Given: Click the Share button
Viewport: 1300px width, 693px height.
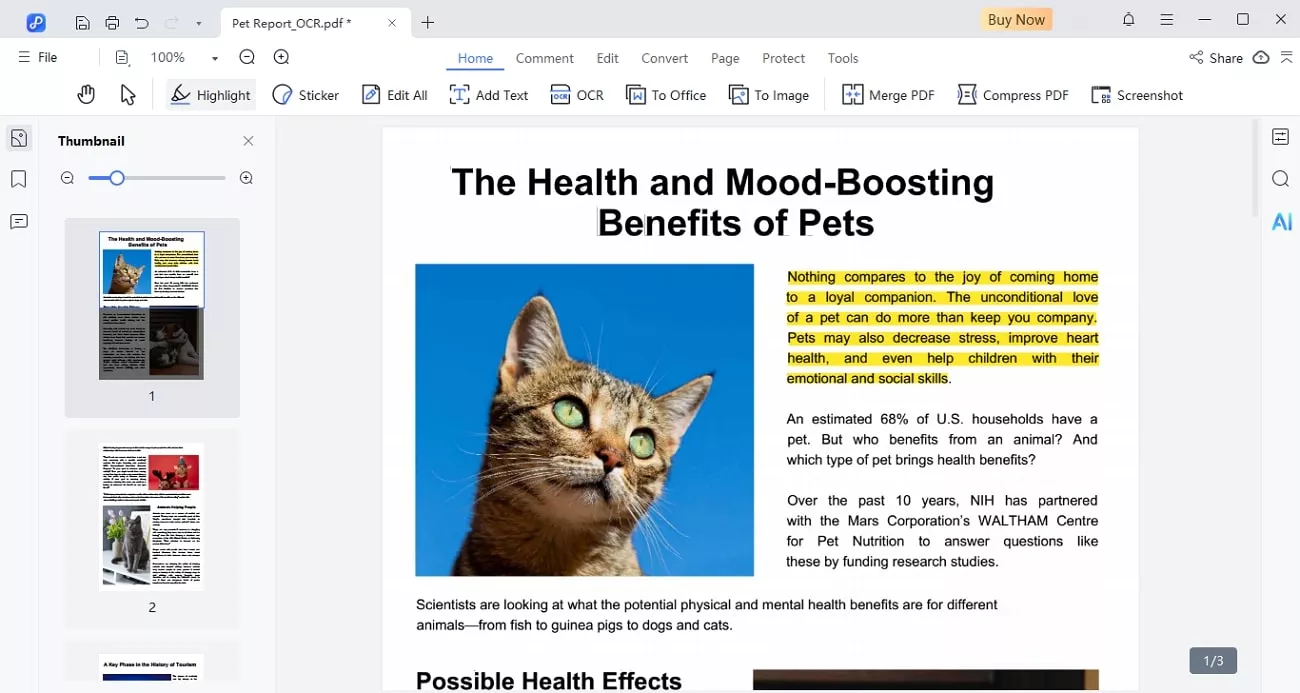Looking at the screenshot, I should coord(1215,58).
